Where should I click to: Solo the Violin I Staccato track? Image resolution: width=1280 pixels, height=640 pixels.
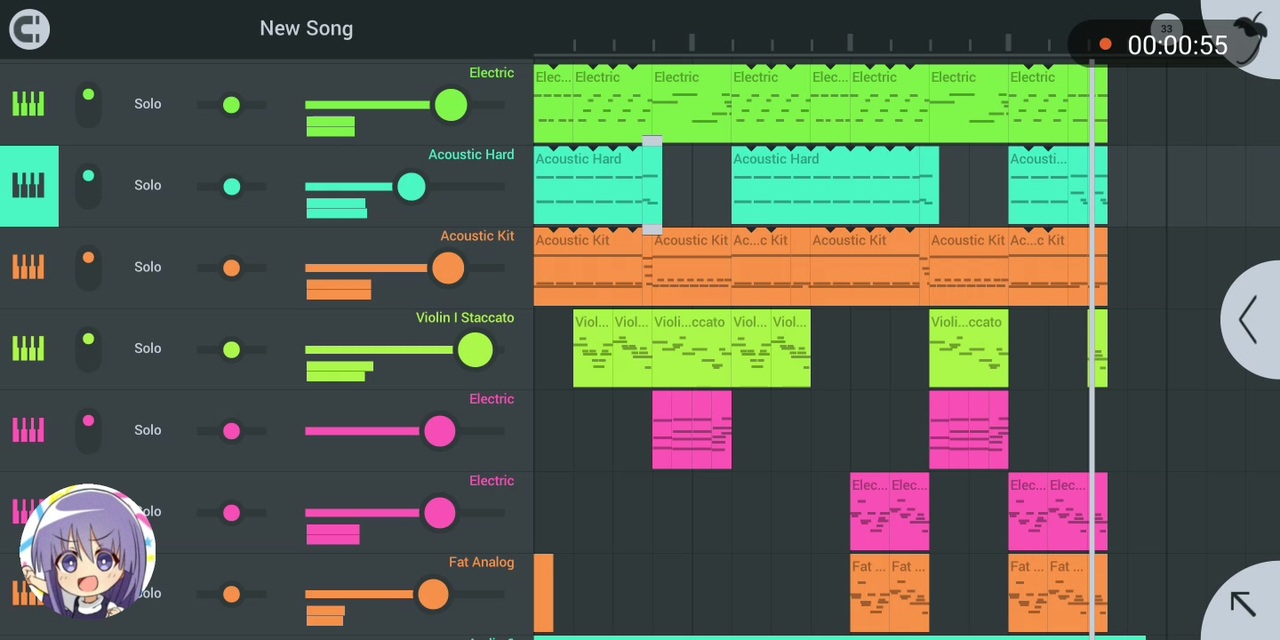pos(148,348)
